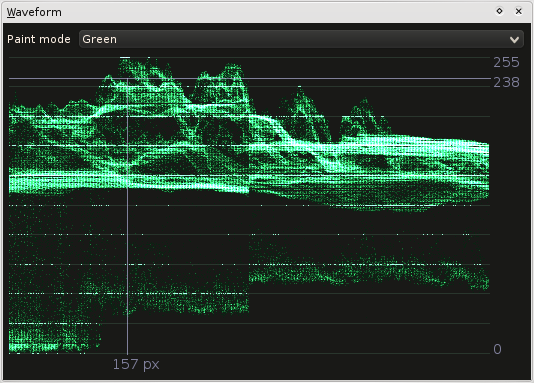
Task: Float the Waveform panel with diamond icon
Action: point(499,11)
